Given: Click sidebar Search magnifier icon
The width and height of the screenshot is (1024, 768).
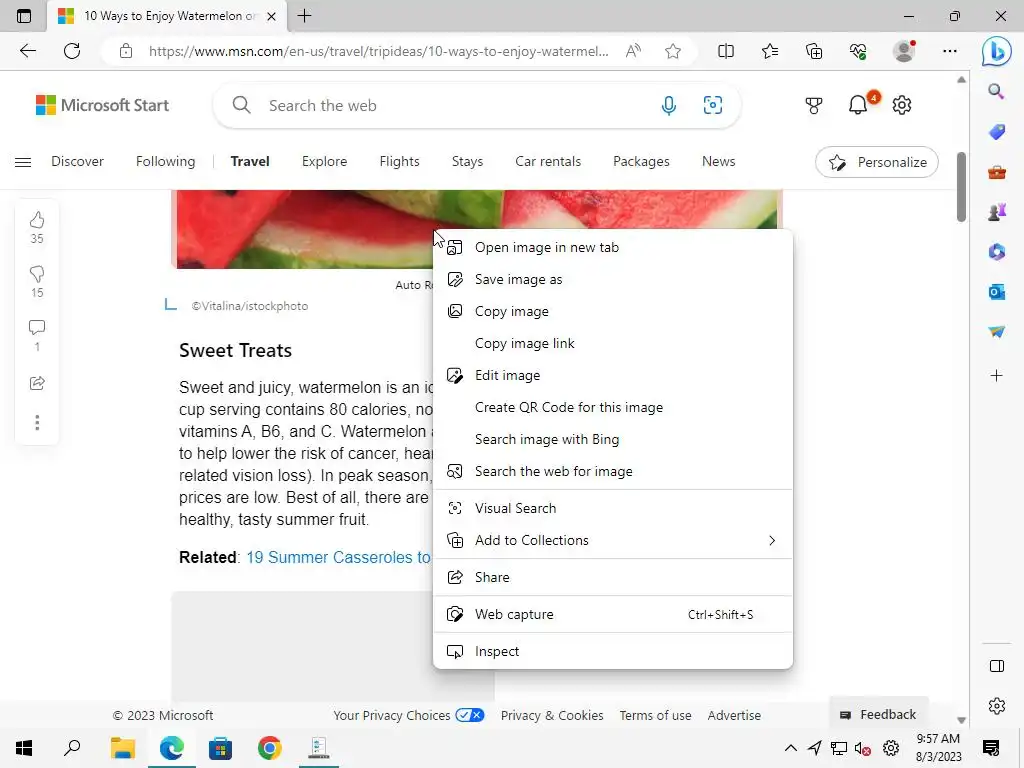Looking at the screenshot, I should coord(996,91).
